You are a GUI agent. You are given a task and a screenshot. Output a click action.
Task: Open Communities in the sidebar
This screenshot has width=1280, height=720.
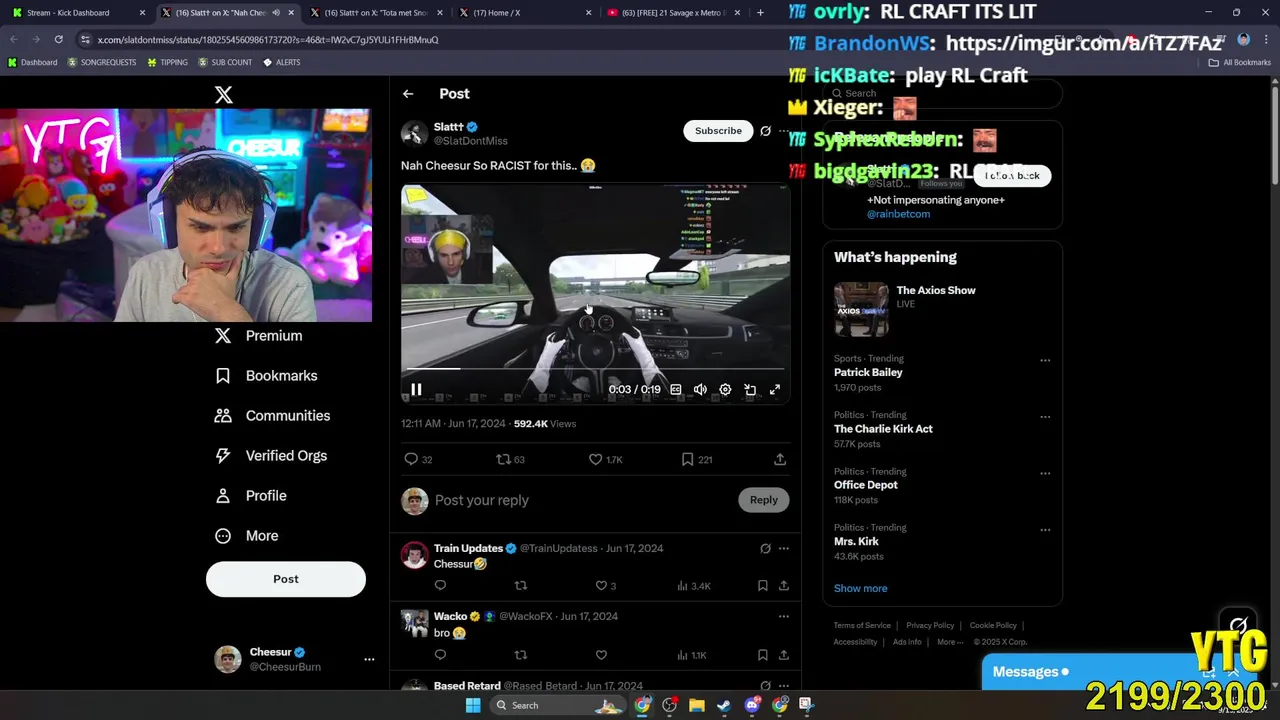click(273, 416)
